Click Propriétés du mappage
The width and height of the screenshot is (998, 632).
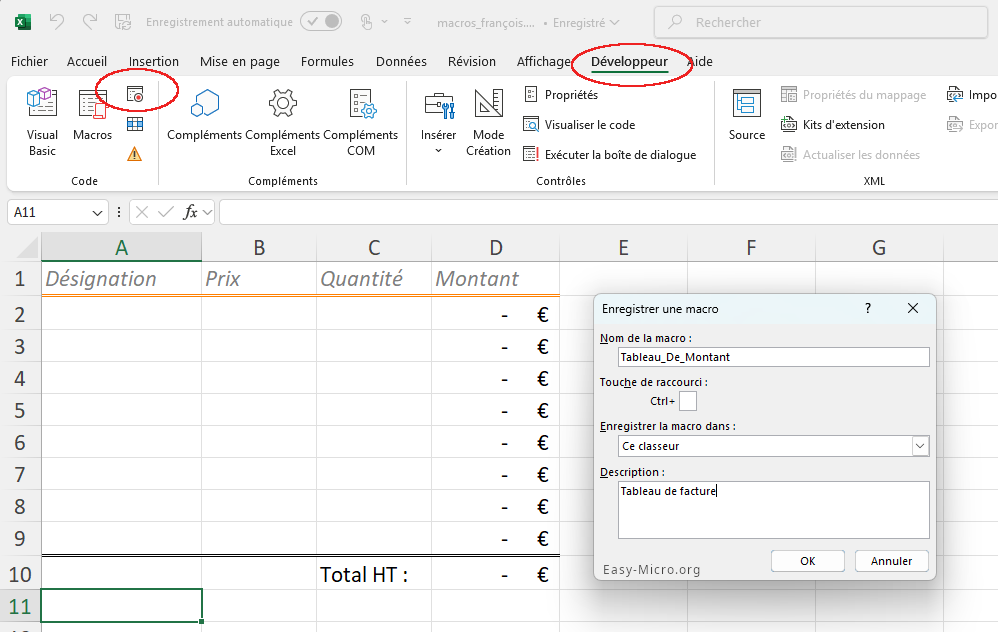tap(854, 95)
